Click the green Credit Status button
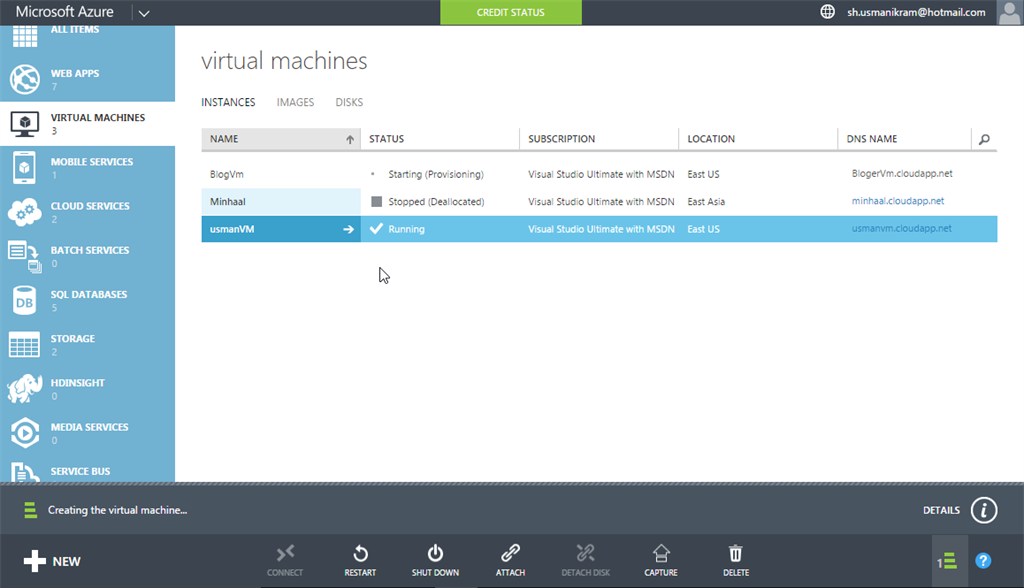This screenshot has height=588, width=1024. click(511, 12)
